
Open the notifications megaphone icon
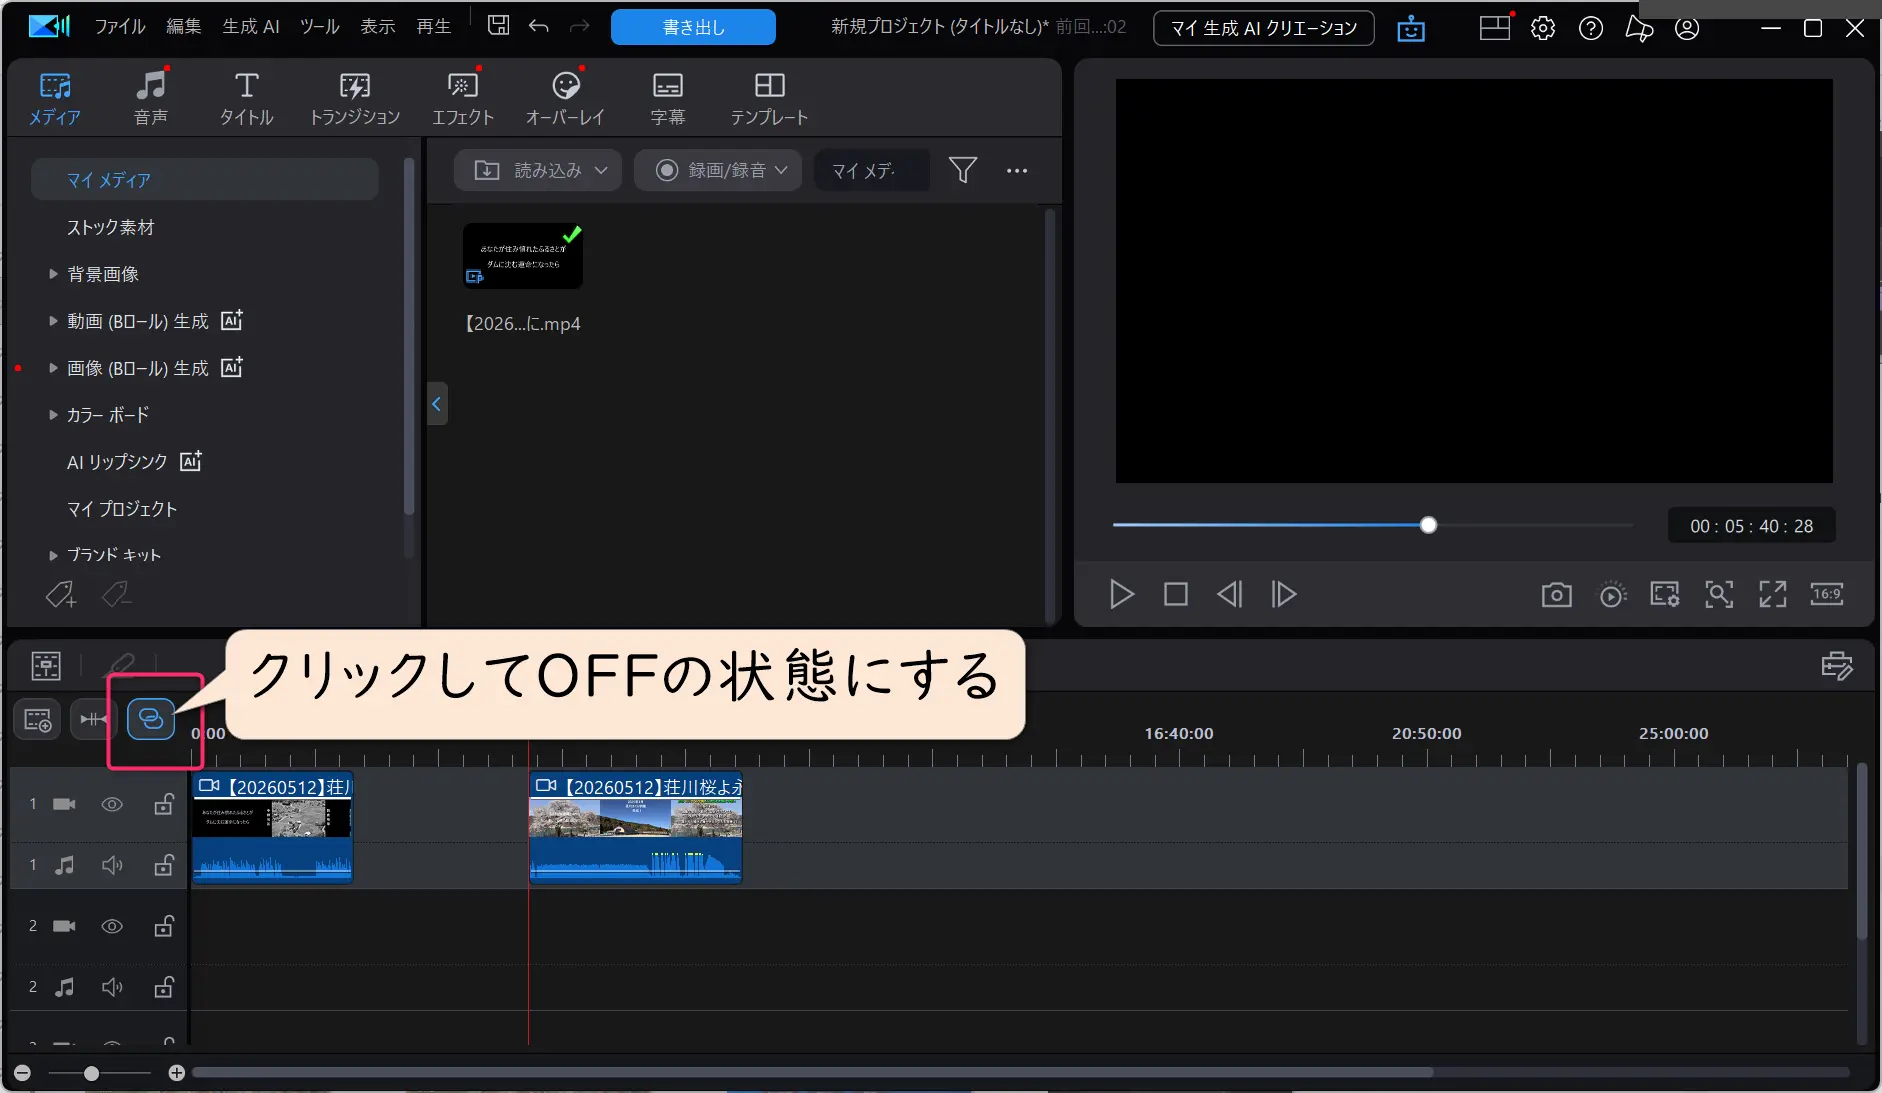click(x=1639, y=28)
